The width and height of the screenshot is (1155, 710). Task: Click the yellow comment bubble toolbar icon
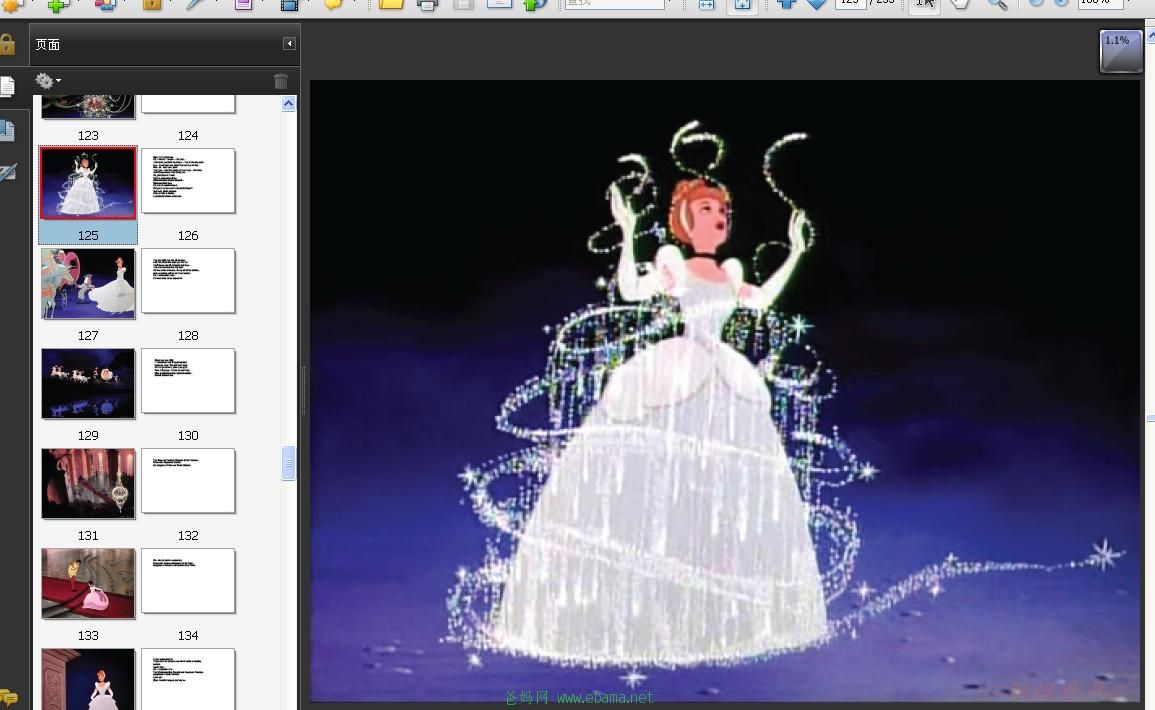[x=334, y=4]
